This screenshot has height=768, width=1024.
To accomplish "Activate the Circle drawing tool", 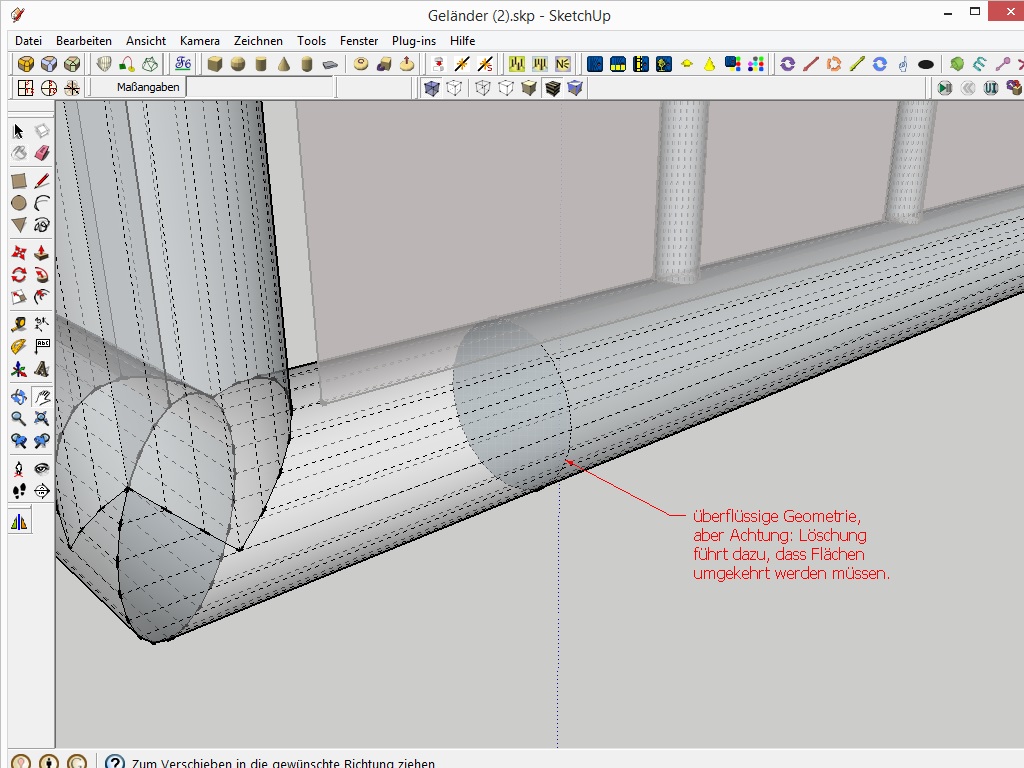I will tap(18, 203).
